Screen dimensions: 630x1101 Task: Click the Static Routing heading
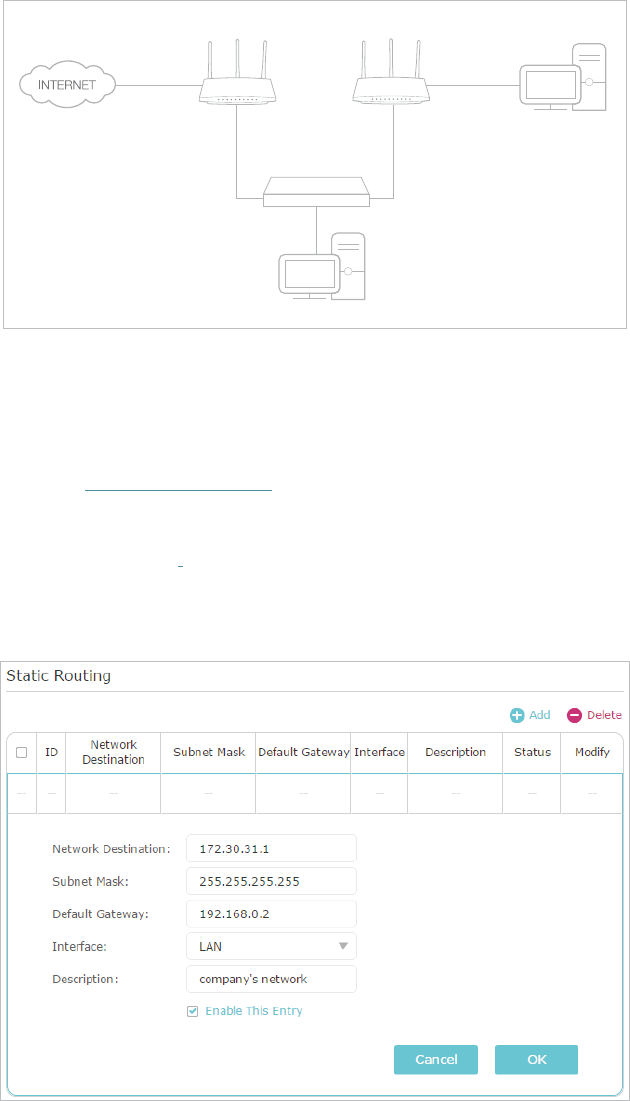(58, 676)
